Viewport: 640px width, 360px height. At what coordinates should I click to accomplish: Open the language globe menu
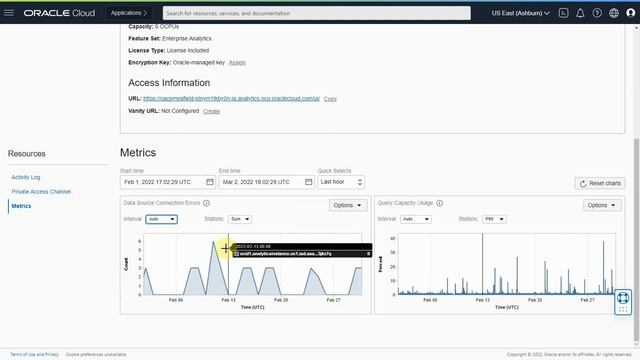[614, 13]
